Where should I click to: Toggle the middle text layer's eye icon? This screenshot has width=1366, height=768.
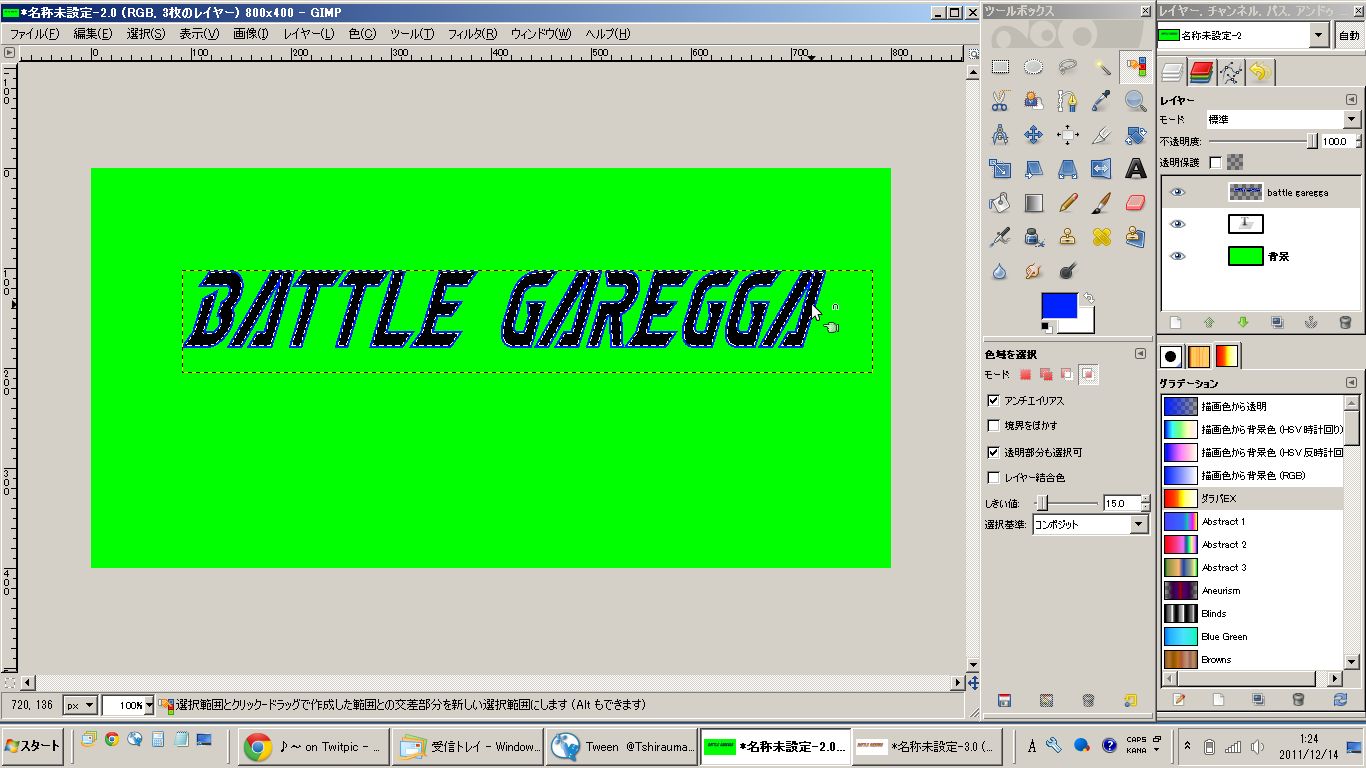point(1177,224)
